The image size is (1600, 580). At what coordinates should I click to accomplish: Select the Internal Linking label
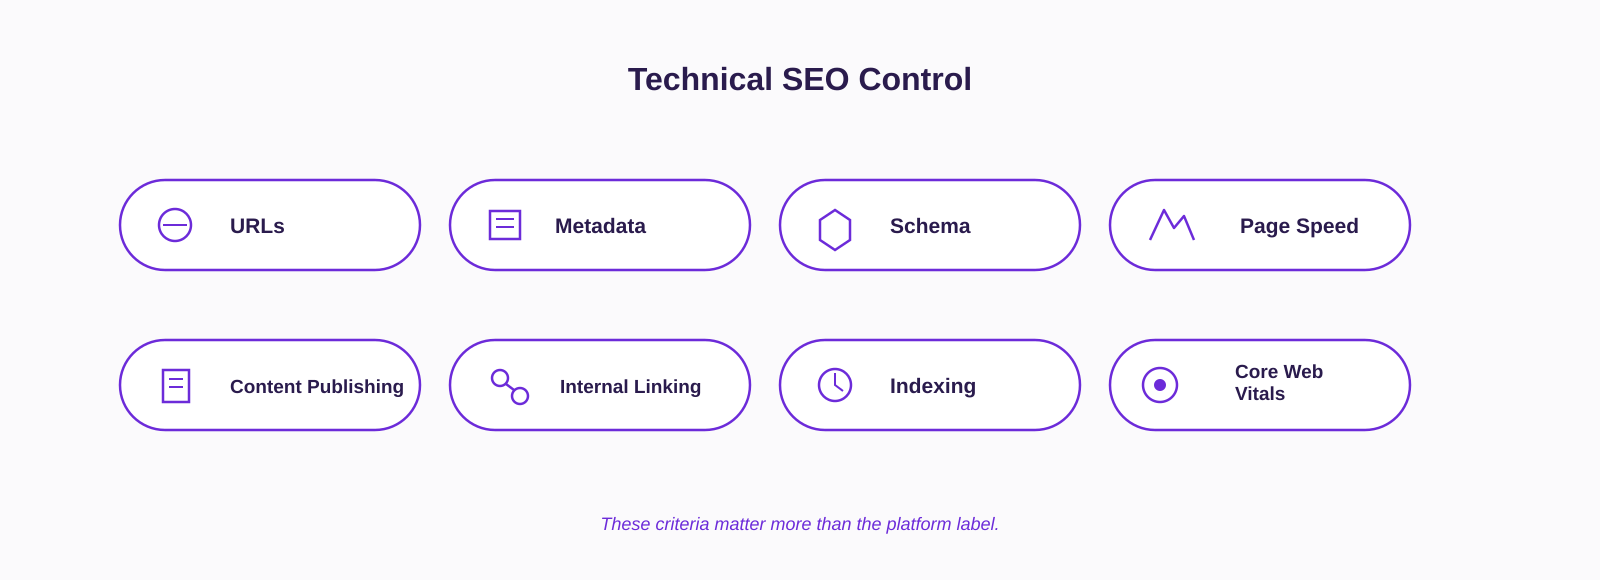coord(630,387)
